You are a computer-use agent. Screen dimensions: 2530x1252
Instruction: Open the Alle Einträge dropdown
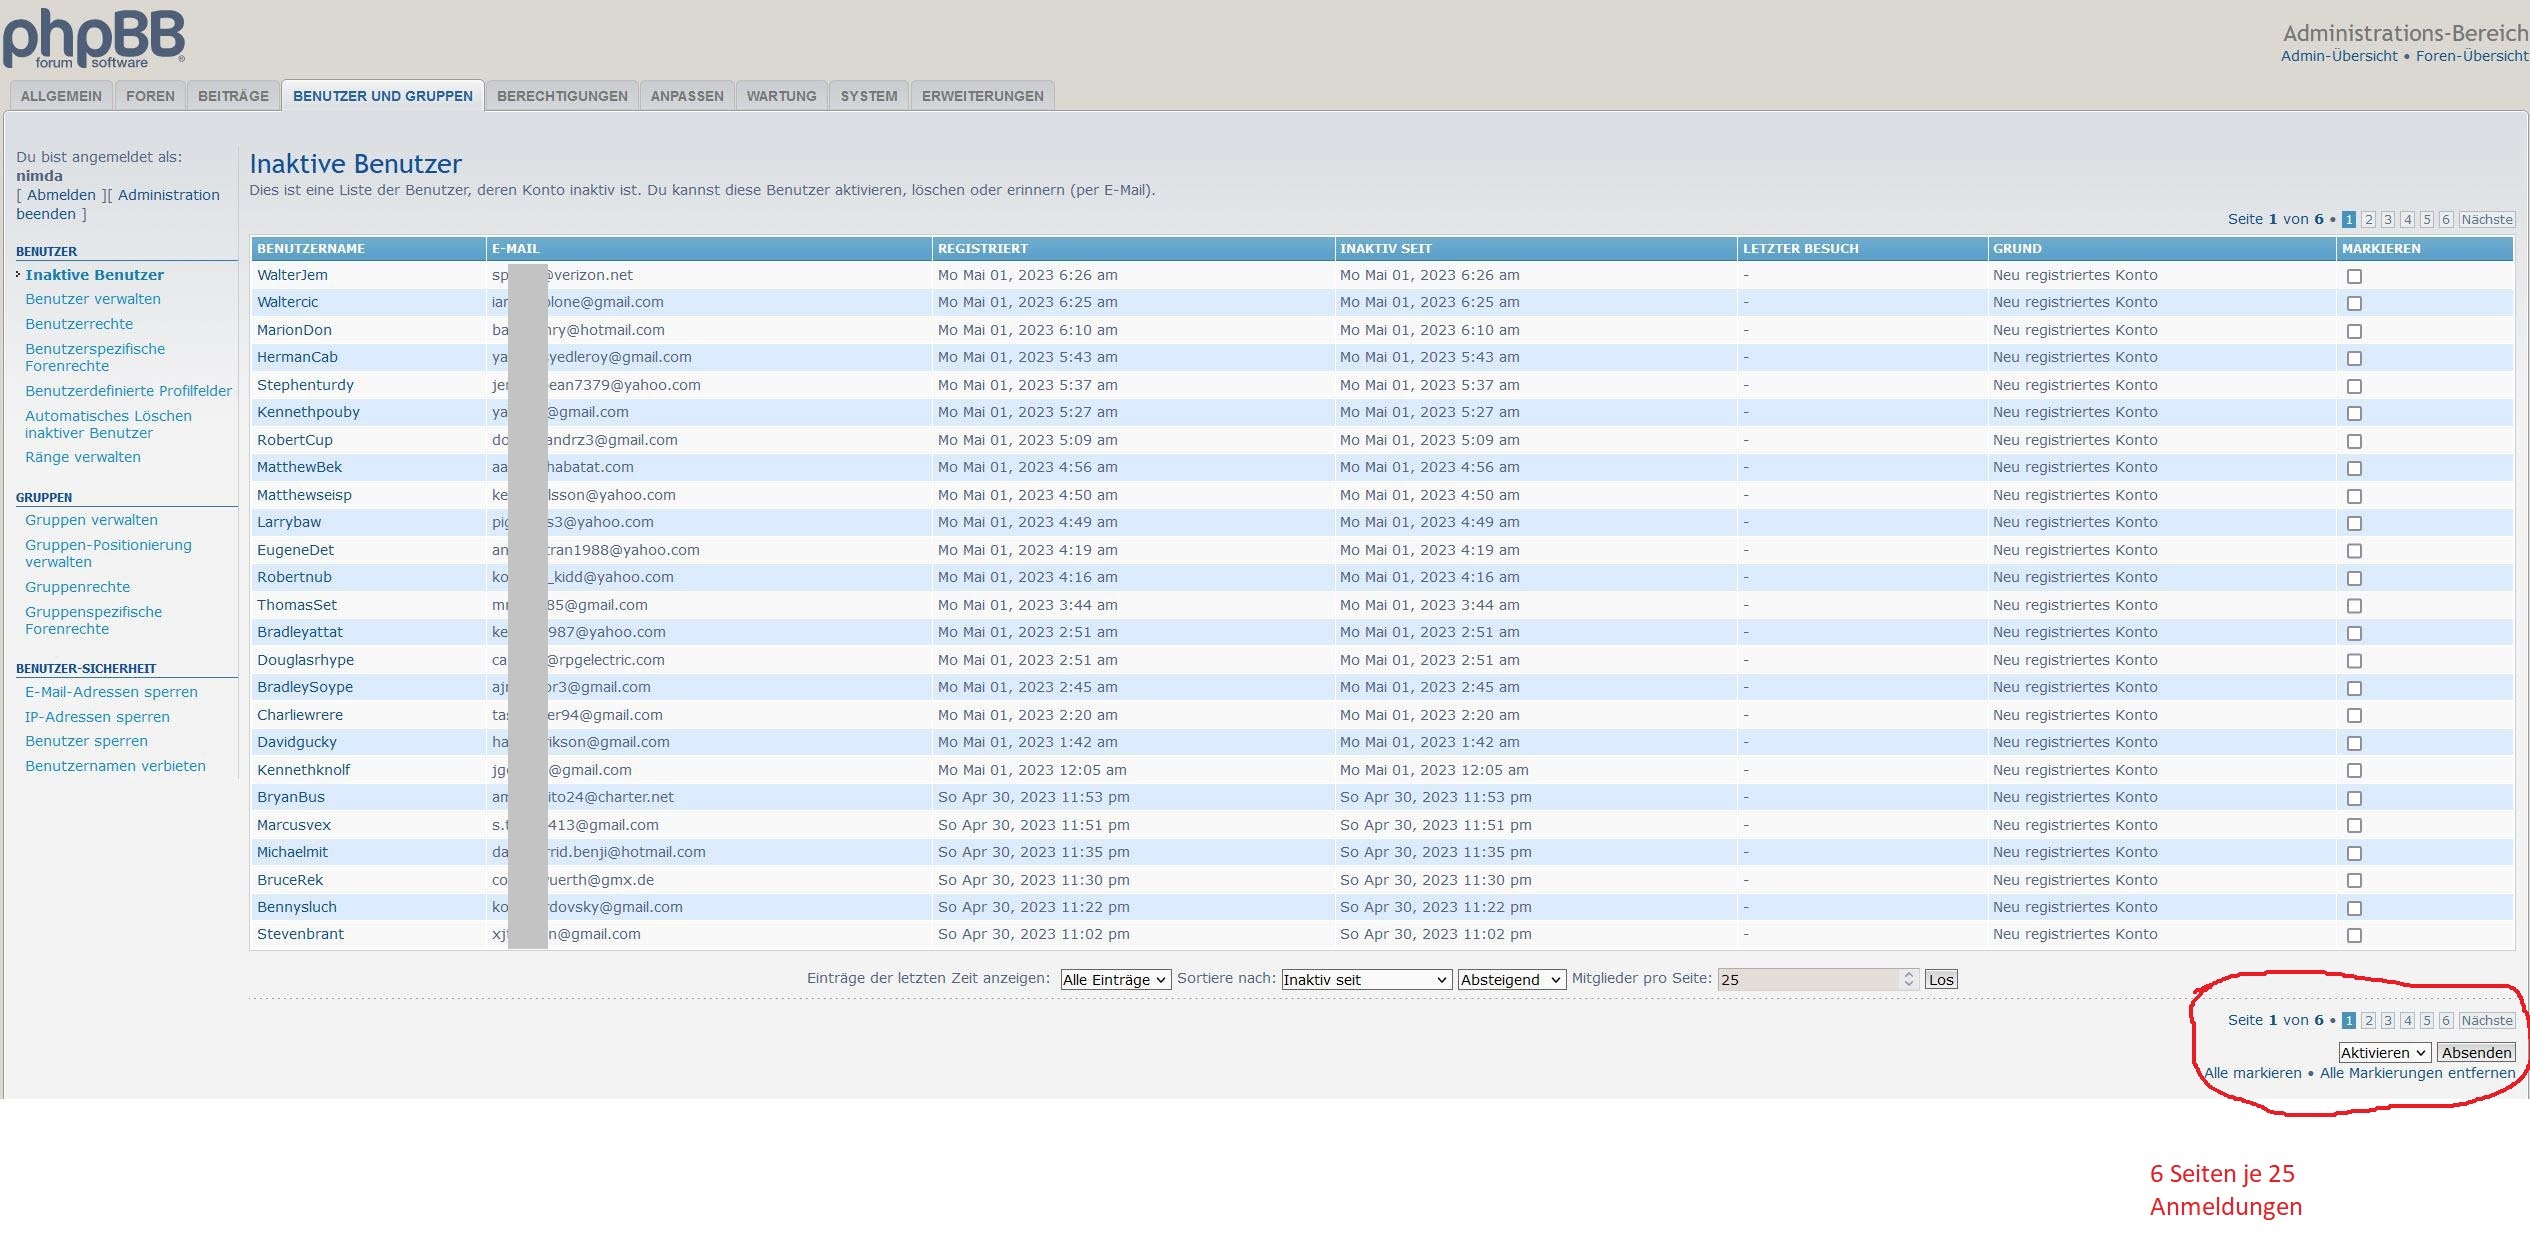(1114, 980)
